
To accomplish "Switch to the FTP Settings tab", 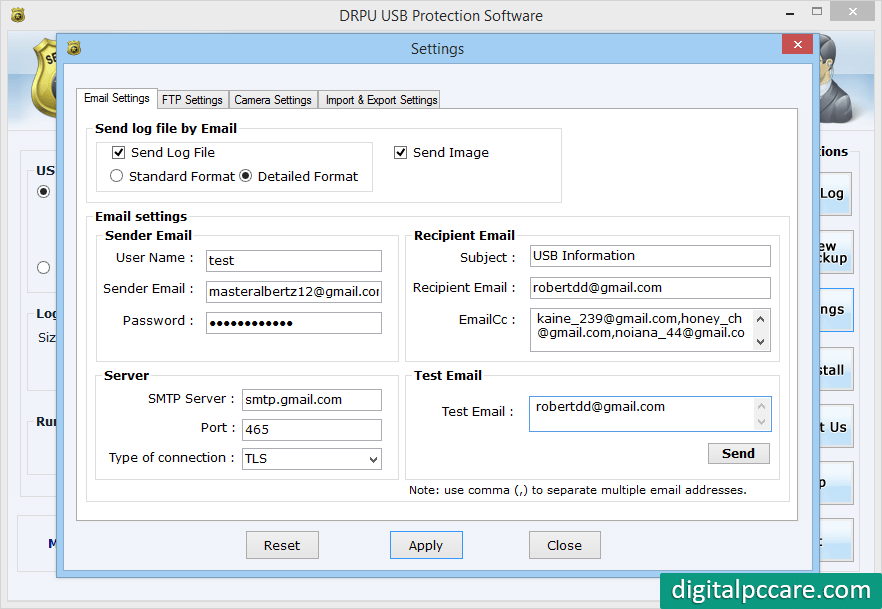I will pyautogui.click(x=192, y=100).
